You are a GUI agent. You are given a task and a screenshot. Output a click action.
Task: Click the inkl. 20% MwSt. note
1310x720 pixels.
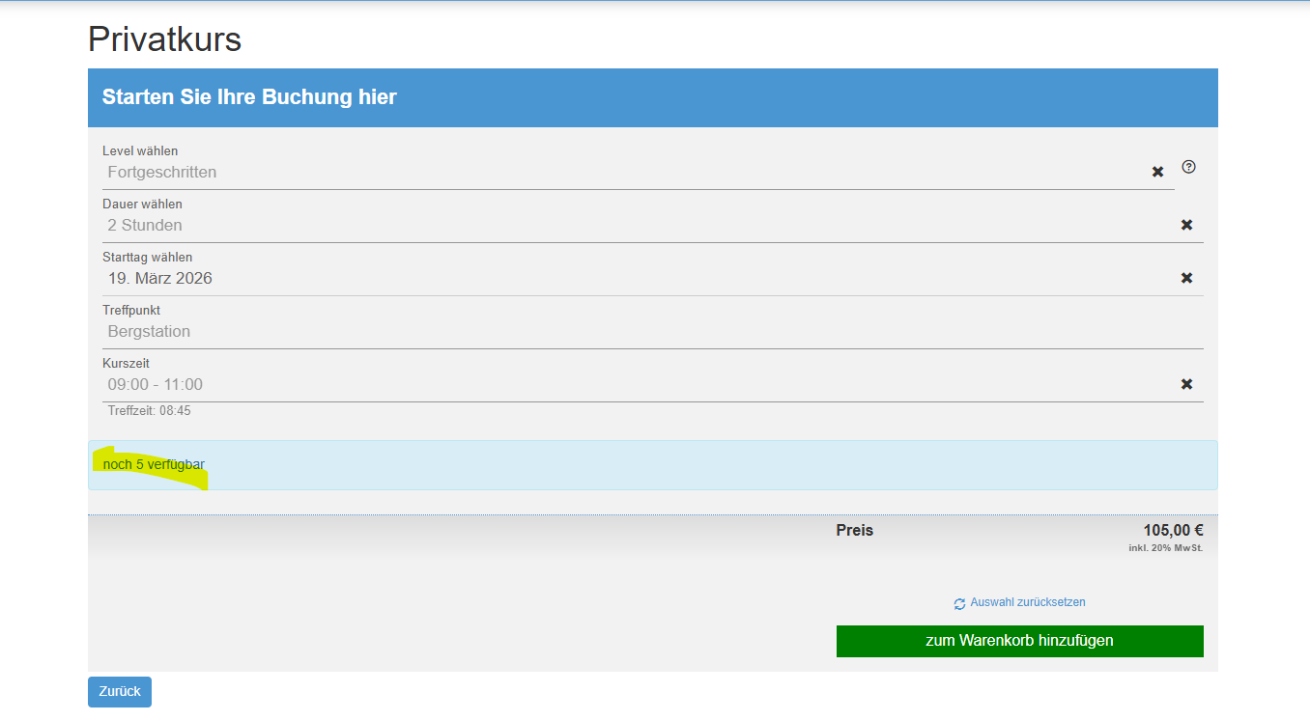click(x=1165, y=548)
